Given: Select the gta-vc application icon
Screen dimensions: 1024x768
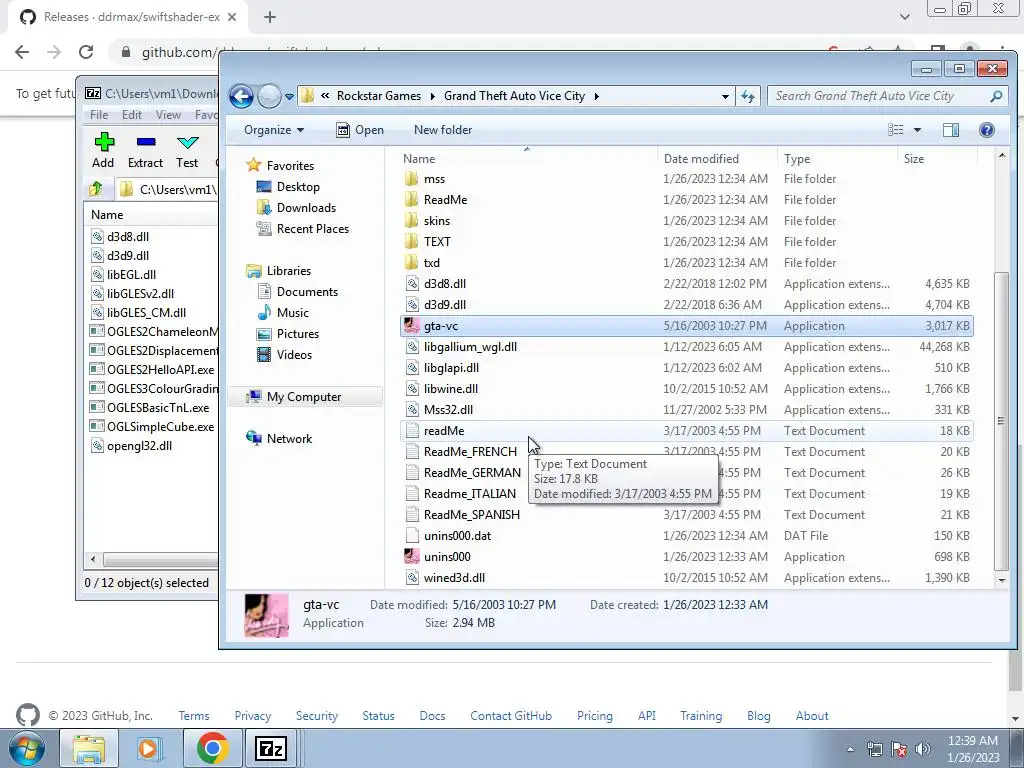Looking at the screenshot, I should pos(412,326).
